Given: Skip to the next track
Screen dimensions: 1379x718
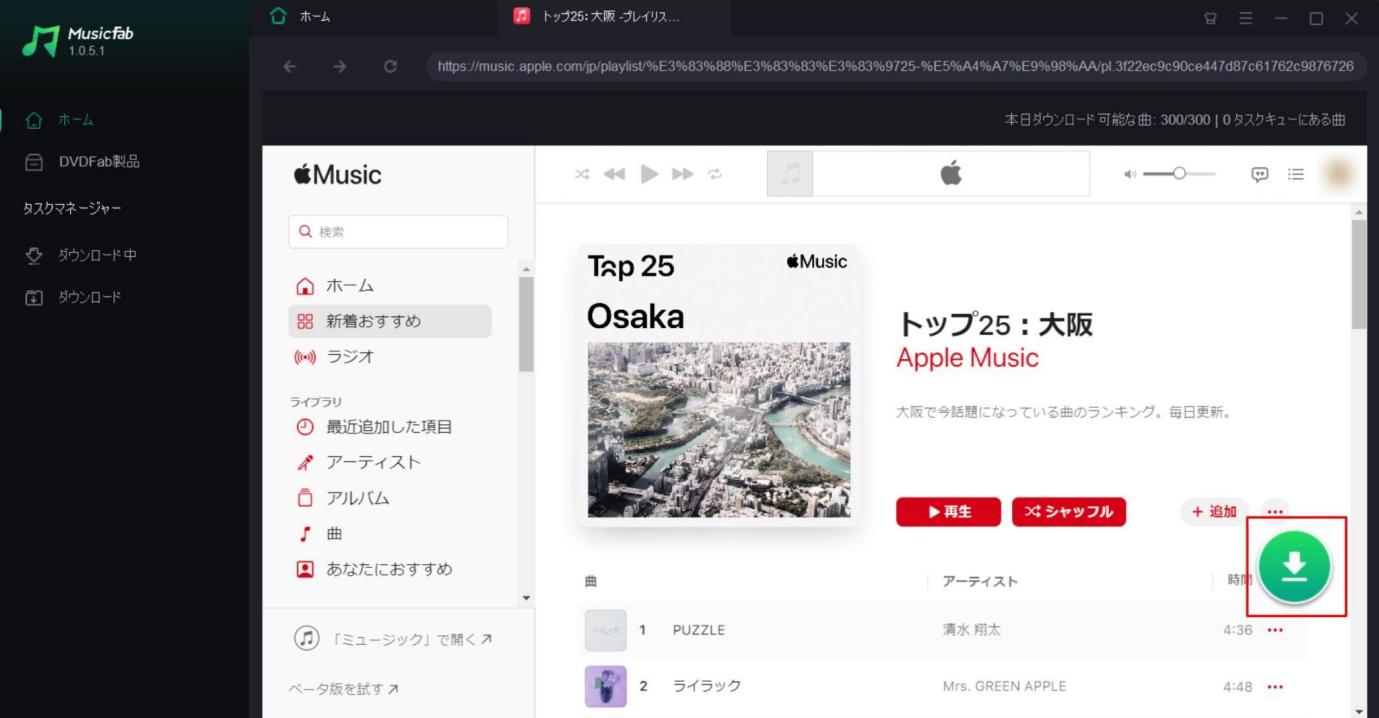Looking at the screenshot, I should [x=683, y=174].
